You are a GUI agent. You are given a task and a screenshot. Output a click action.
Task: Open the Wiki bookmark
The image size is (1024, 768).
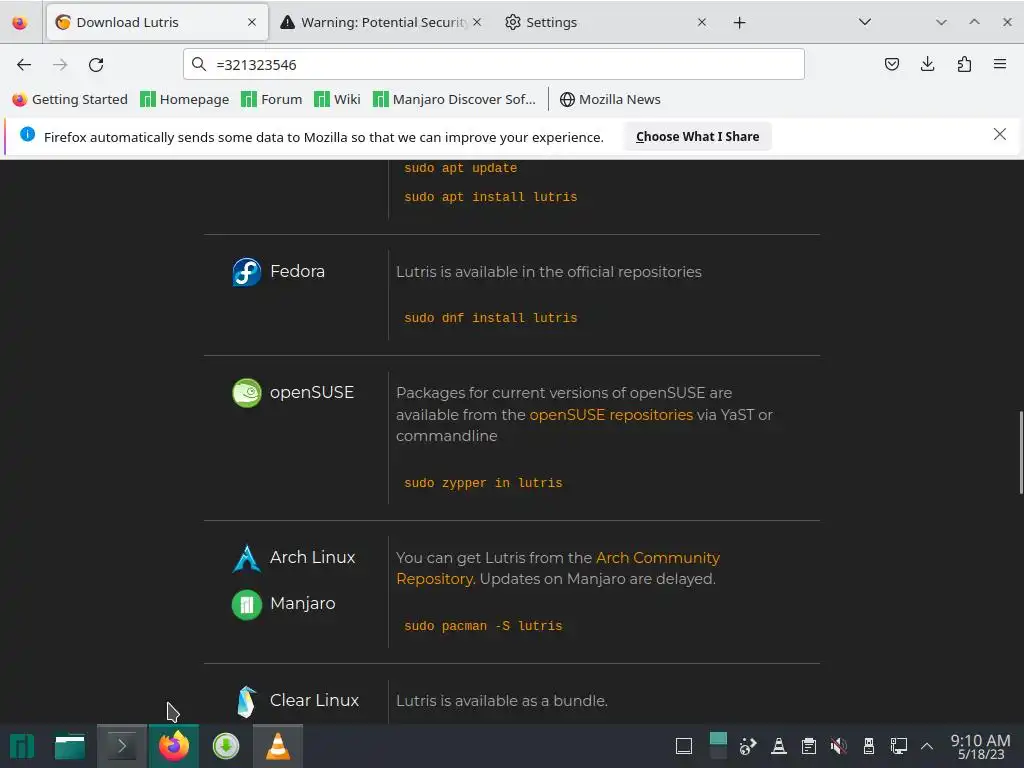[x=337, y=99]
